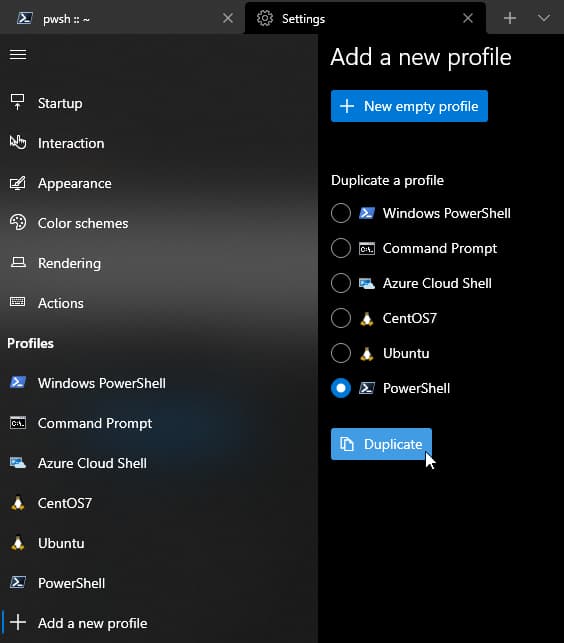Click the plus icon beside Add a new profile
Viewport: 564px width, 643px height.
click(x=18, y=622)
